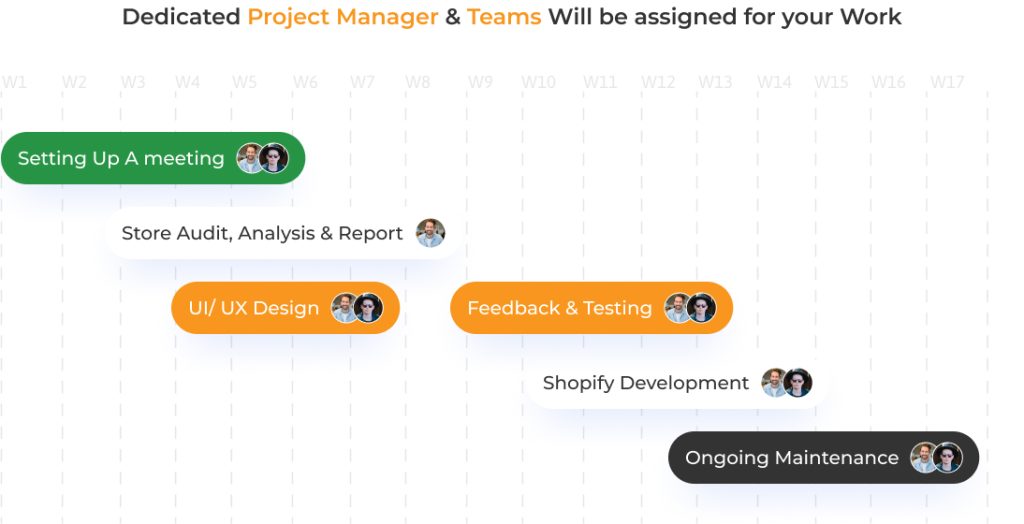The width and height of the screenshot is (1024, 524).
Task: Click the Feedback & Testing task bar
Action: 559,308
